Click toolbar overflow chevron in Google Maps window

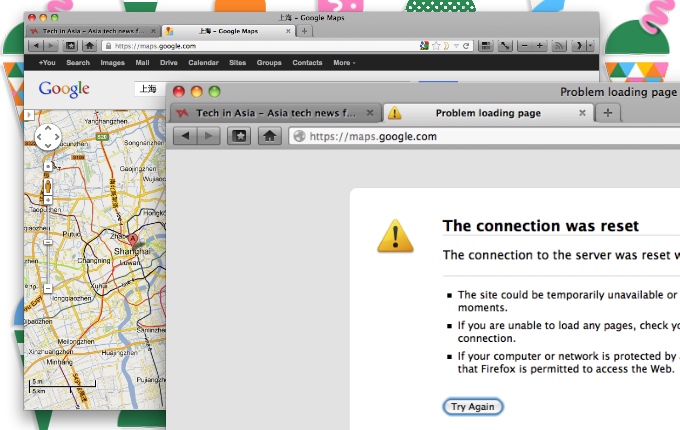click(579, 46)
